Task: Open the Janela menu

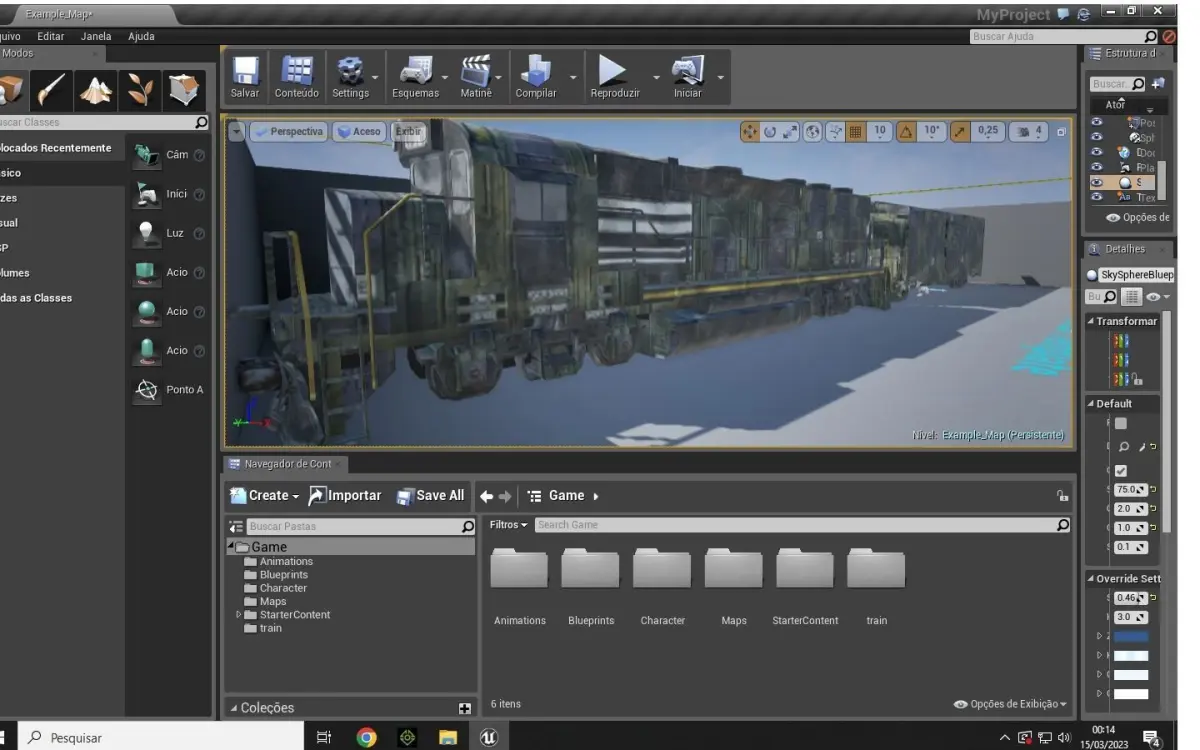Action: pos(96,36)
